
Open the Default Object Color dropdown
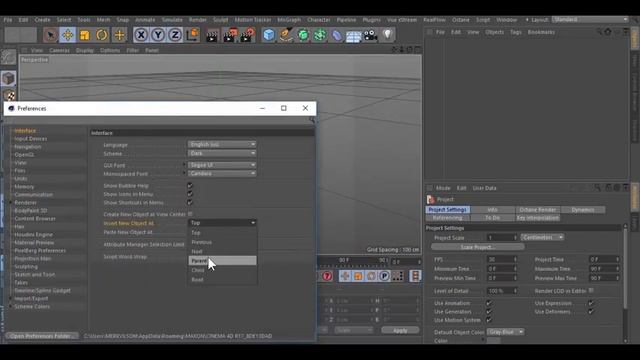[x=505, y=332]
